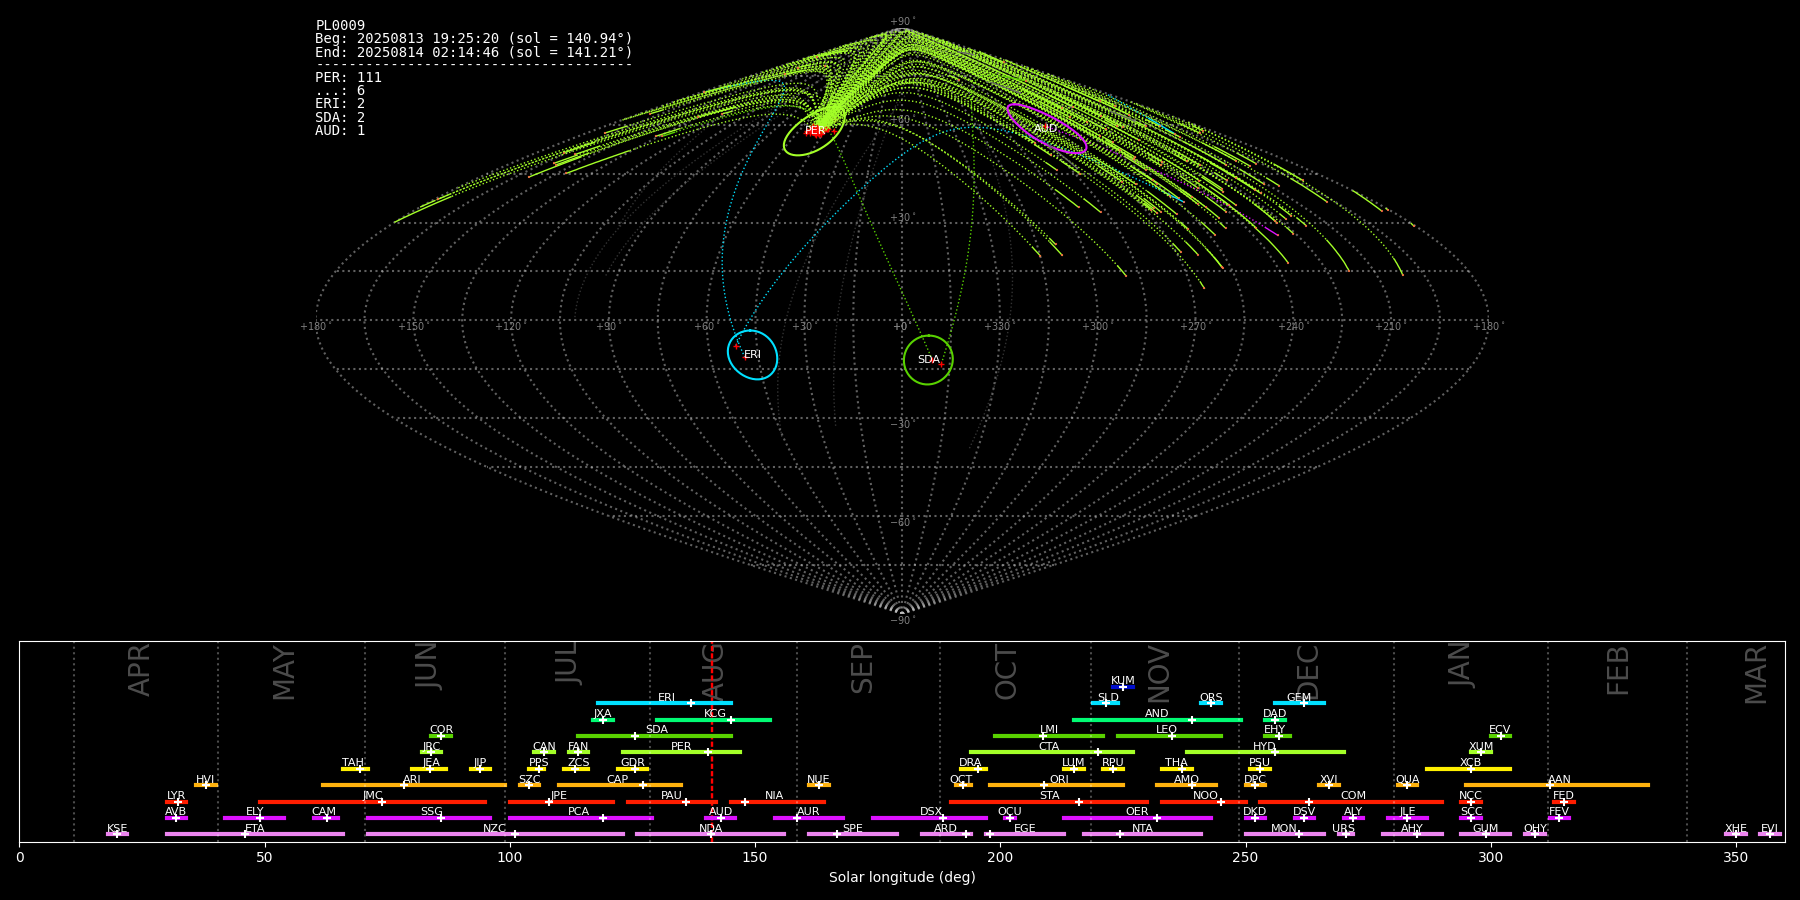Click the PL0009 station title text
1800x900 pixels.
pos(340,26)
